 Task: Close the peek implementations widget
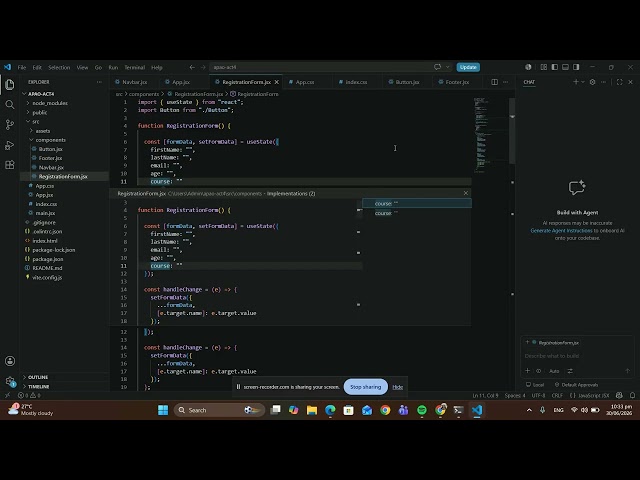tap(466, 193)
